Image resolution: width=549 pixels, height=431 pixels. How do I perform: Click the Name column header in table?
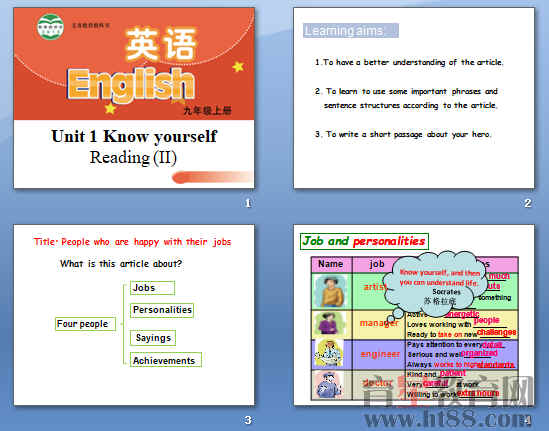click(x=331, y=264)
